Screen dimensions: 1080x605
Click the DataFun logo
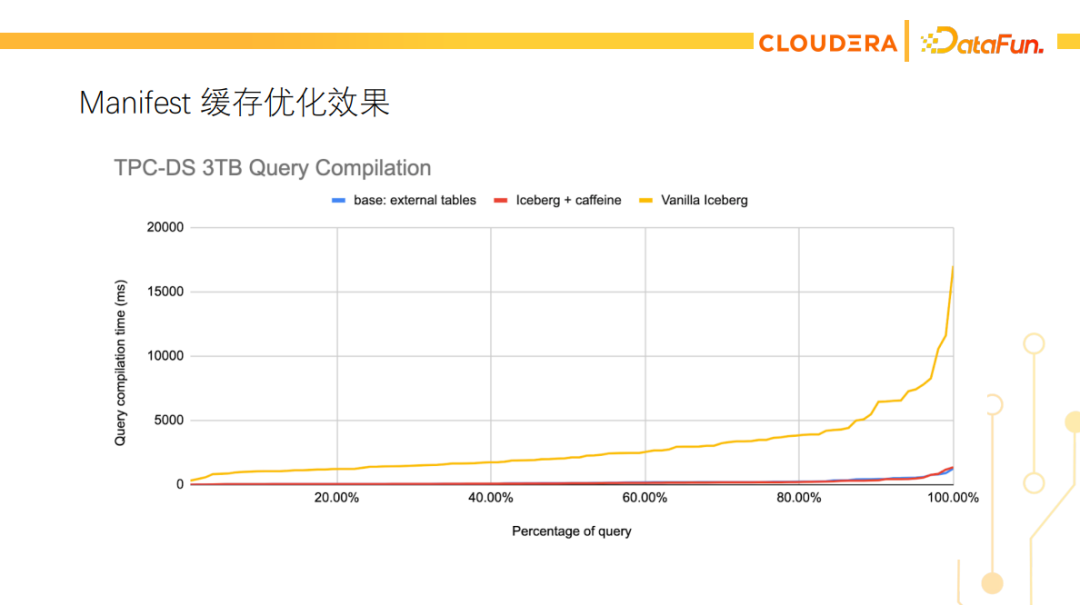point(982,43)
